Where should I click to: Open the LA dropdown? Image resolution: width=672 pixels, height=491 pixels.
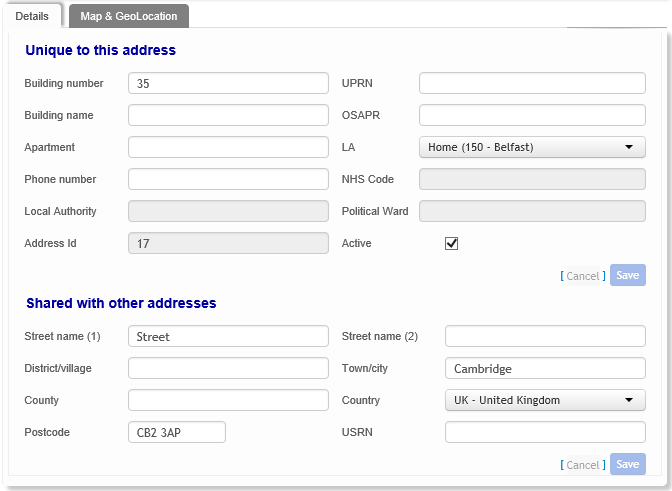[532, 147]
